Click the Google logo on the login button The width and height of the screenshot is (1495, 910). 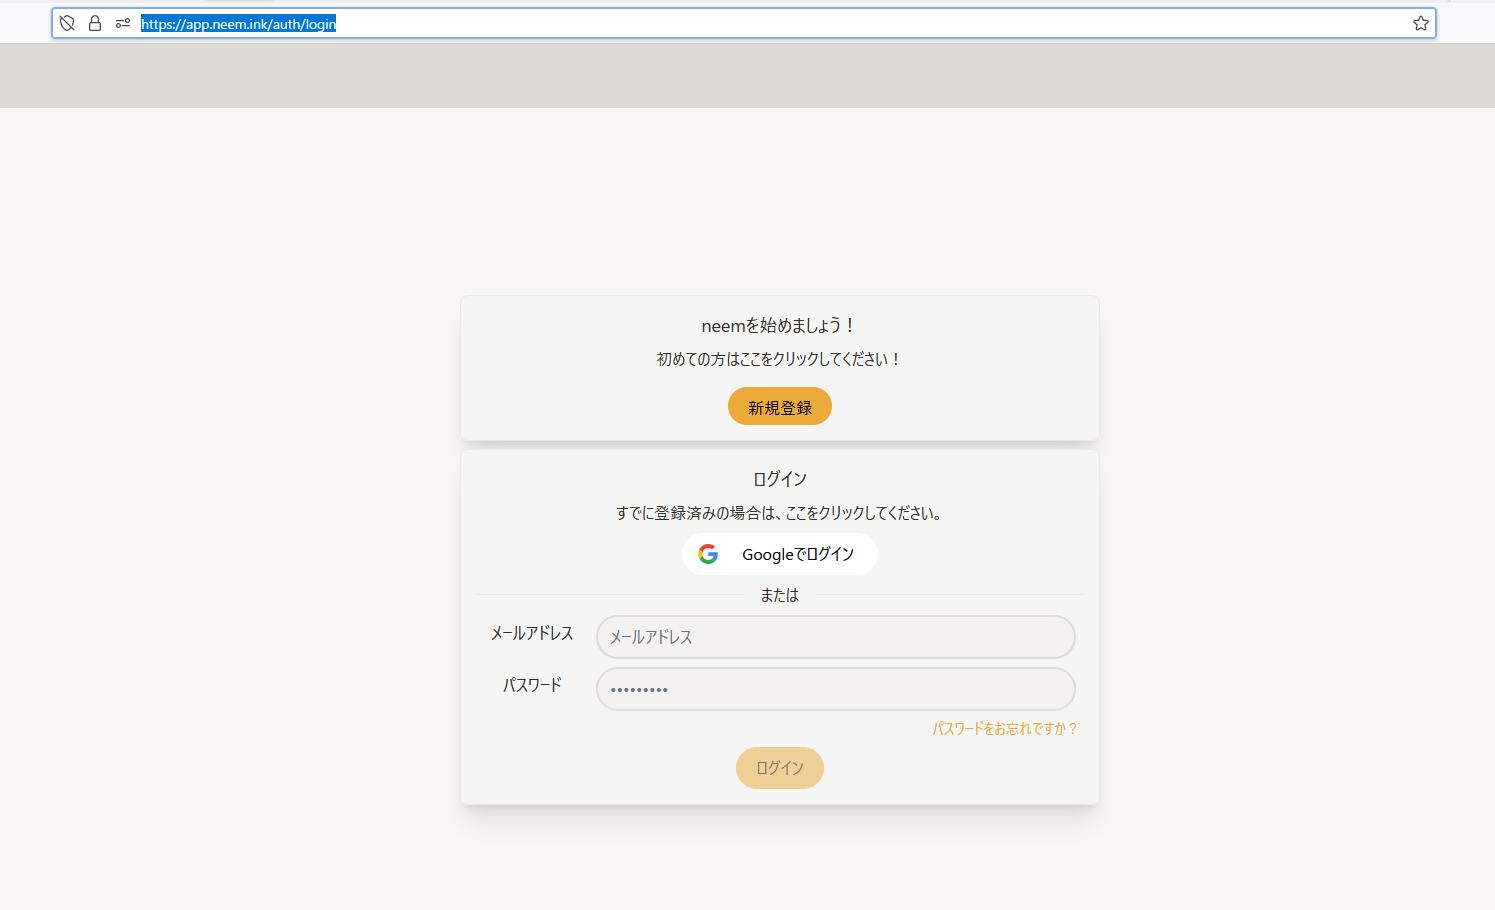click(709, 554)
